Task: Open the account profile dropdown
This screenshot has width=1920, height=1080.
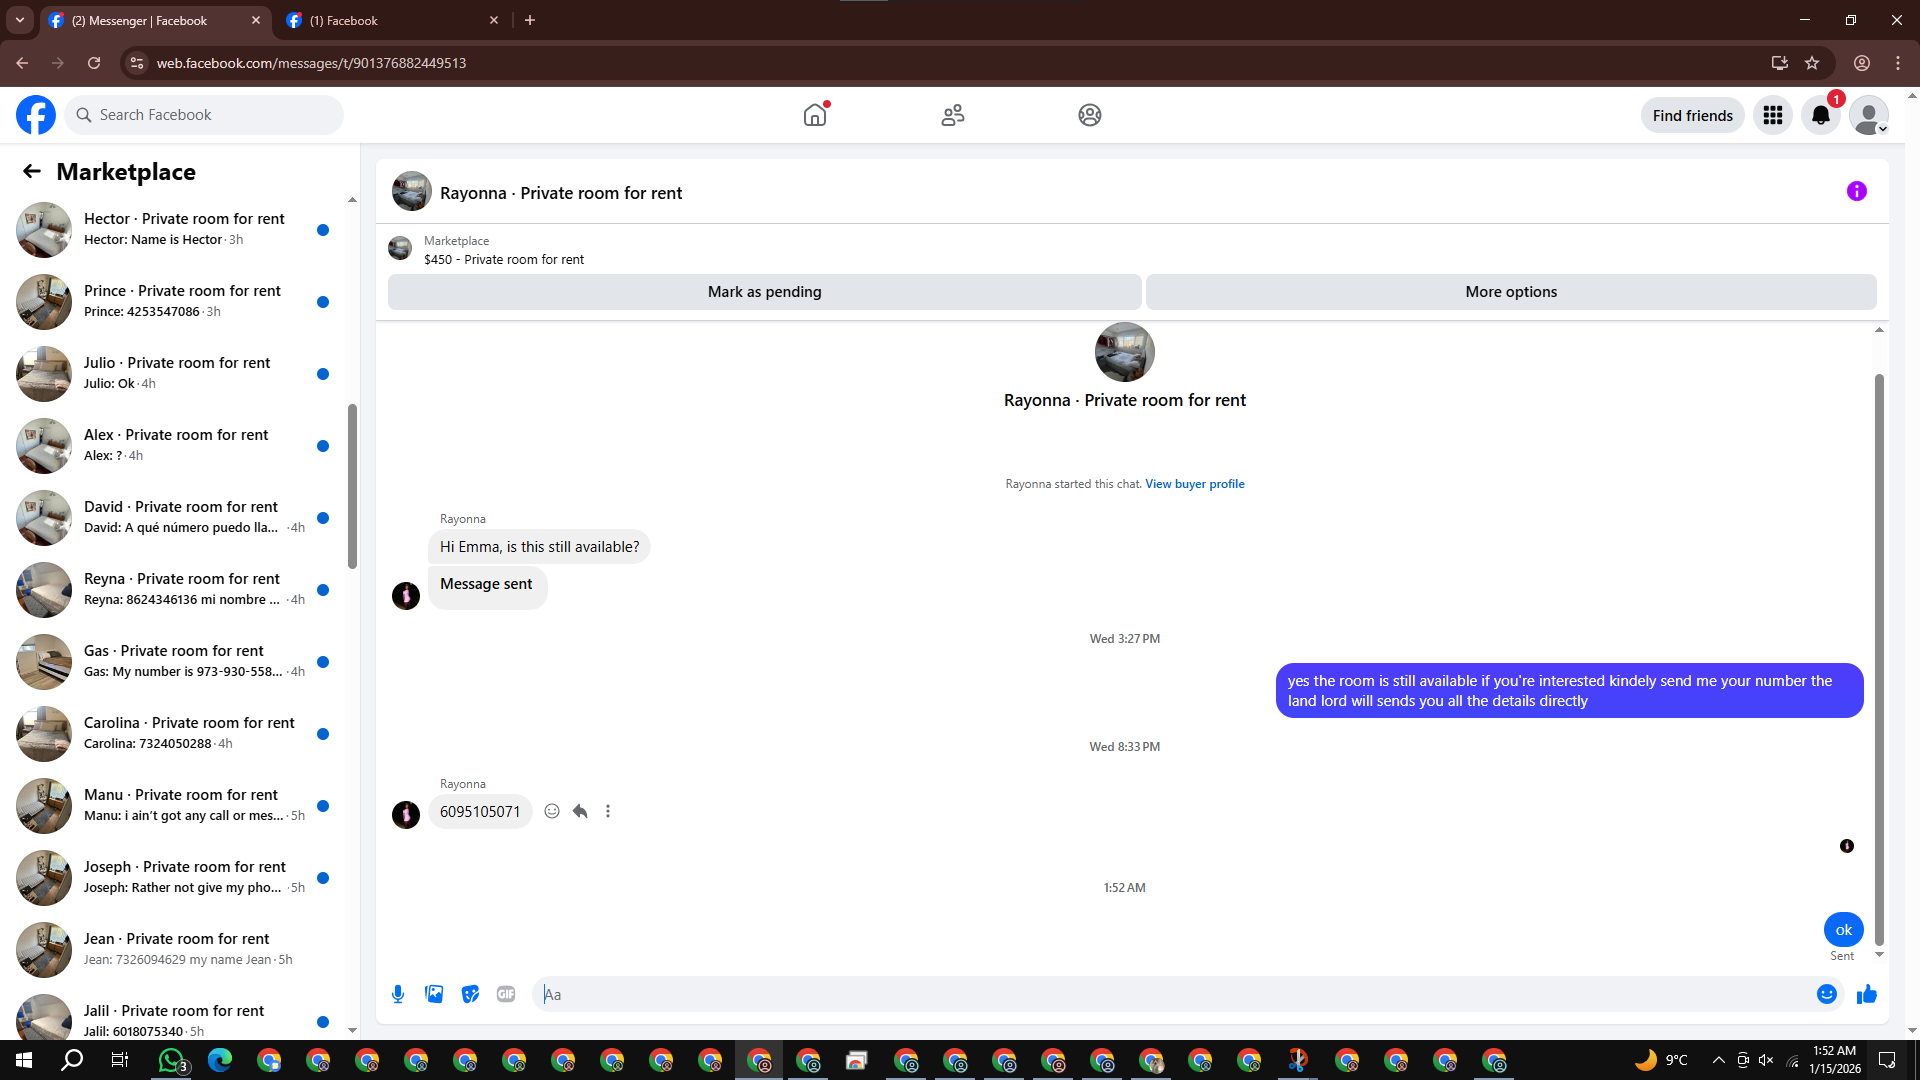Action: [1868, 116]
